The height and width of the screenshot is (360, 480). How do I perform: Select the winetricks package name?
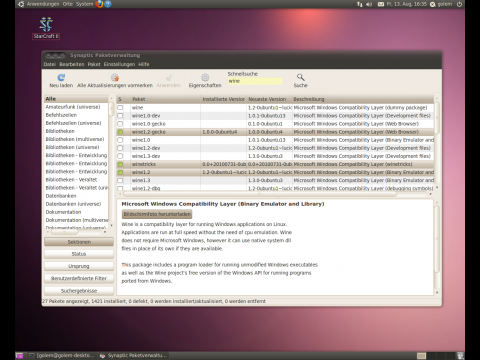144,164
